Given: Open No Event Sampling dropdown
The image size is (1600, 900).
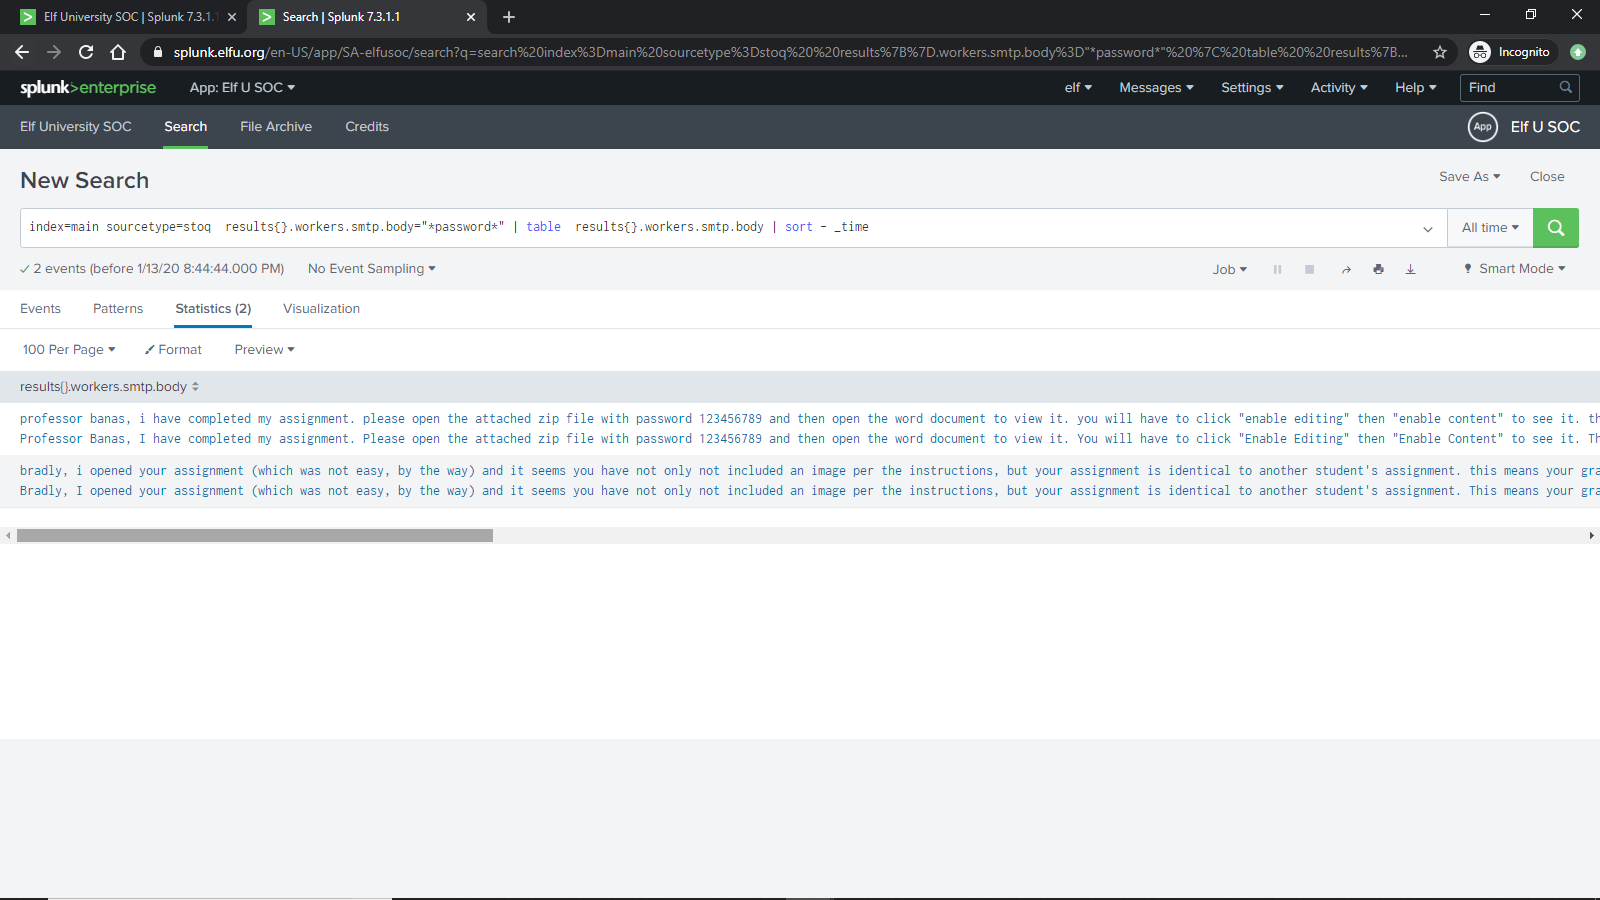Looking at the screenshot, I should [x=371, y=269].
